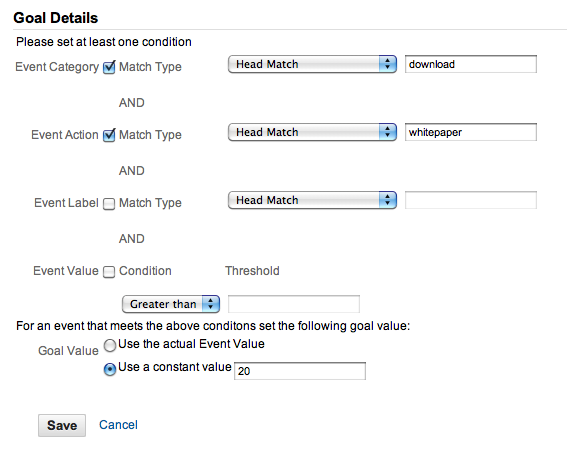Screen dimensions: 567x454
Task: Click stepper arrows on Greater than dropdown
Action: pyautogui.click(x=211, y=304)
